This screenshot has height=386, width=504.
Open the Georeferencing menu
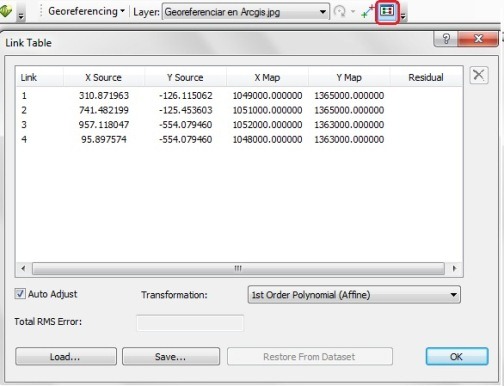click(86, 11)
